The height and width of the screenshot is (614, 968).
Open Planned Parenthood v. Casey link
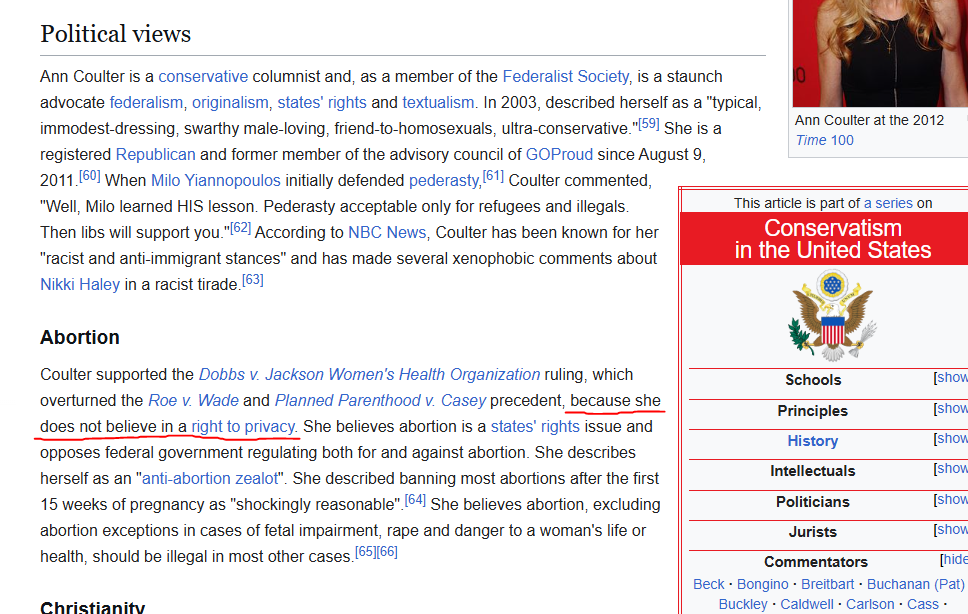pyautogui.click(x=380, y=400)
